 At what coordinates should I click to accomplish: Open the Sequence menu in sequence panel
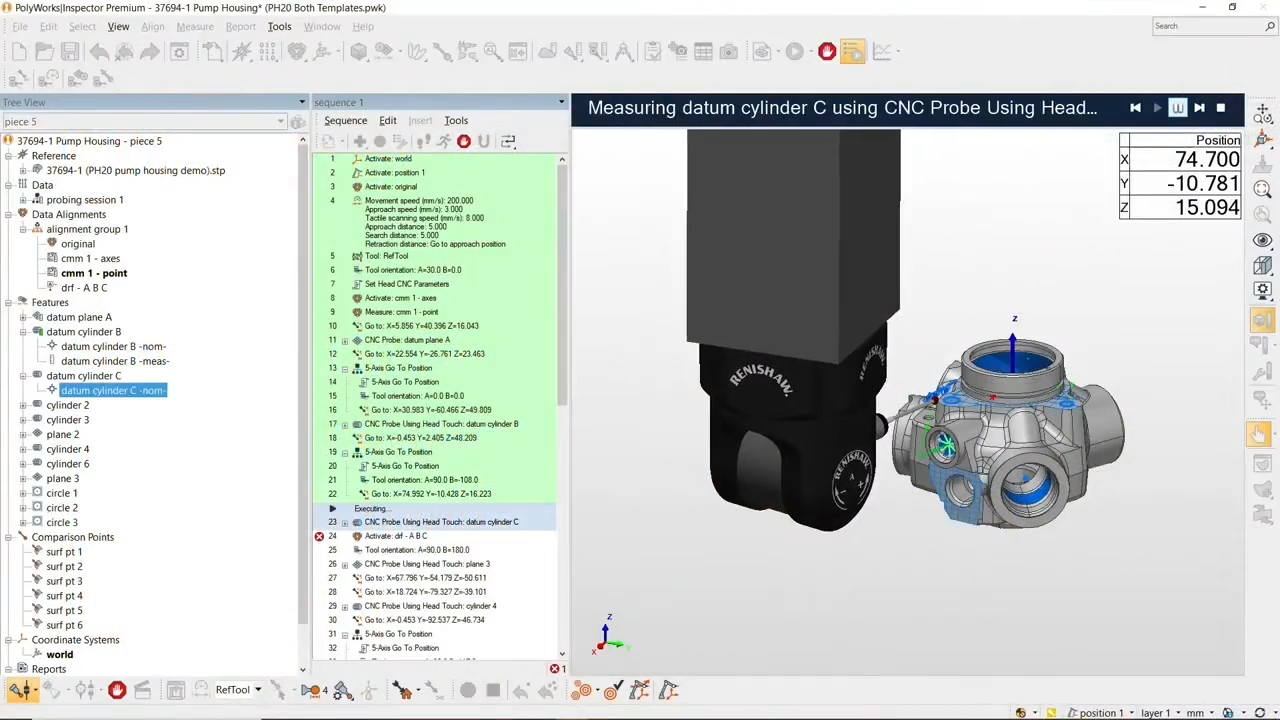[x=345, y=120]
